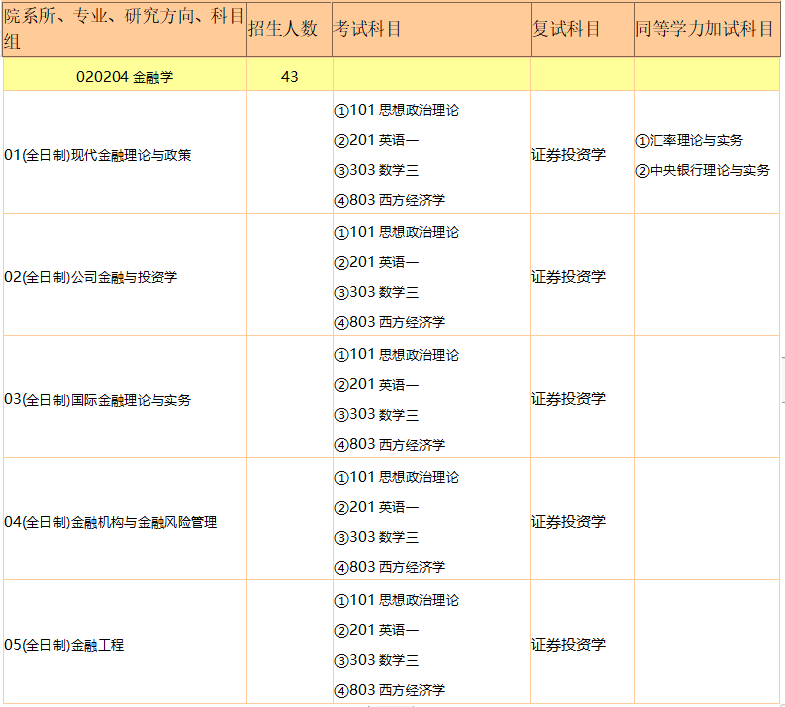Select direction 02 公司金融与投资学

91,277
